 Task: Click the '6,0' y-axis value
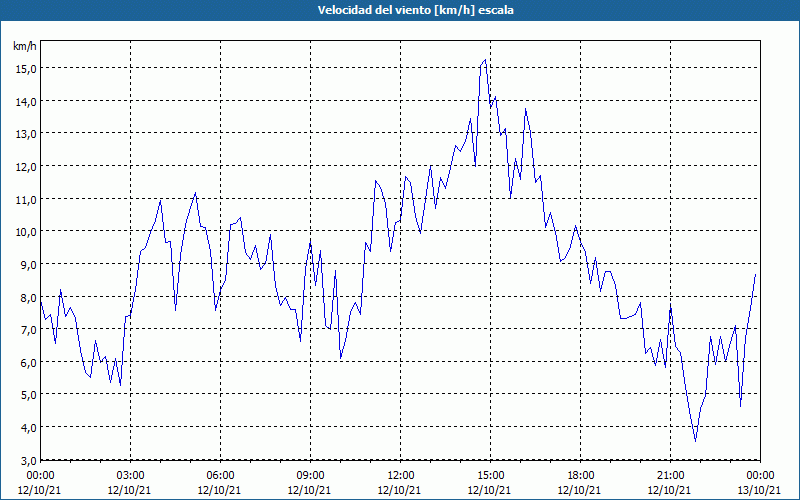coord(28,362)
